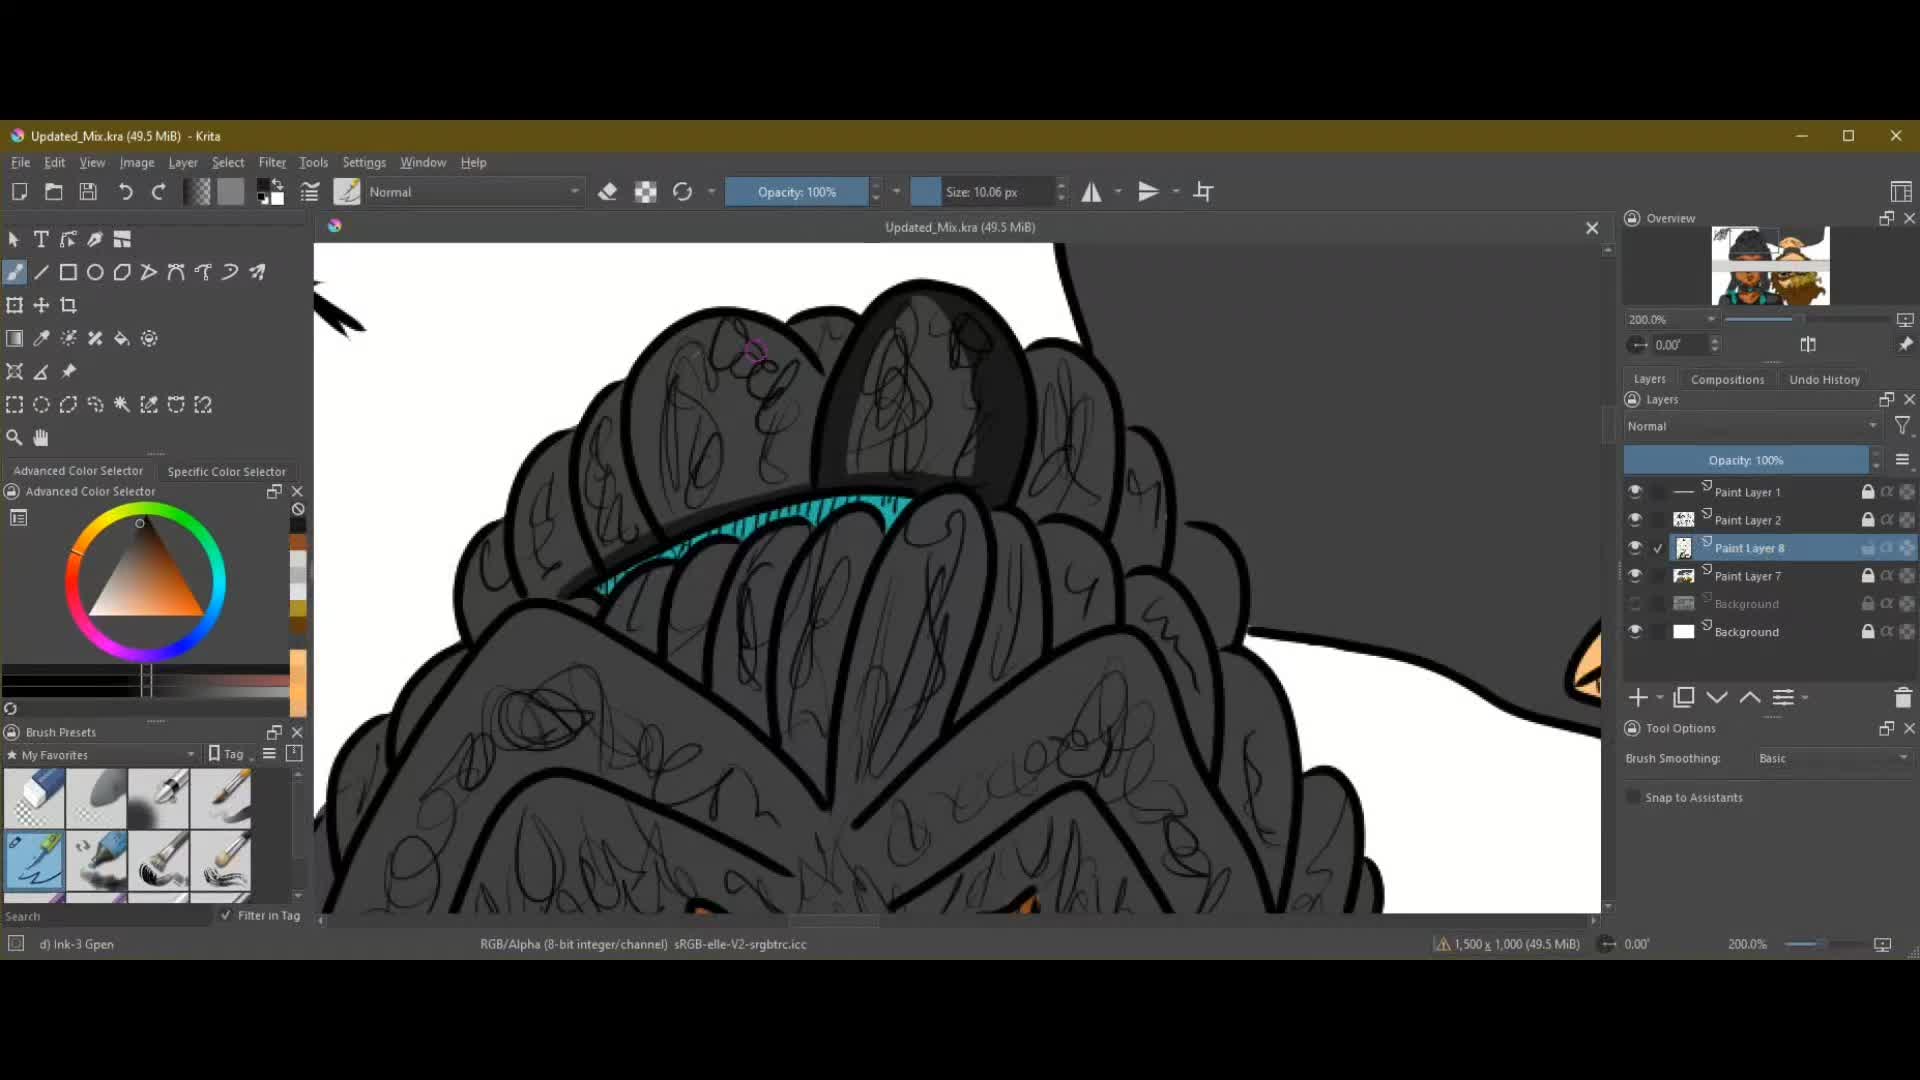Hide Paint Layer 7
This screenshot has height=1080, width=1920.
click(x=1635, y=576)
